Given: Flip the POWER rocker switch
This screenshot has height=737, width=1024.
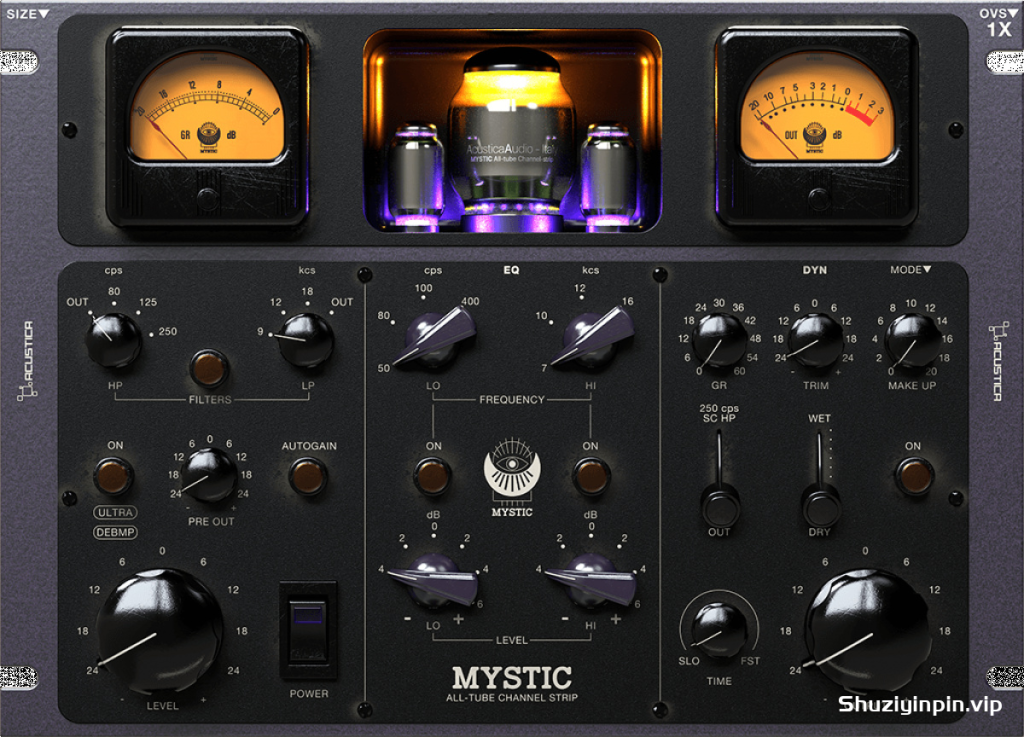Looking at the screenshot, I should (x=308, y=631).
